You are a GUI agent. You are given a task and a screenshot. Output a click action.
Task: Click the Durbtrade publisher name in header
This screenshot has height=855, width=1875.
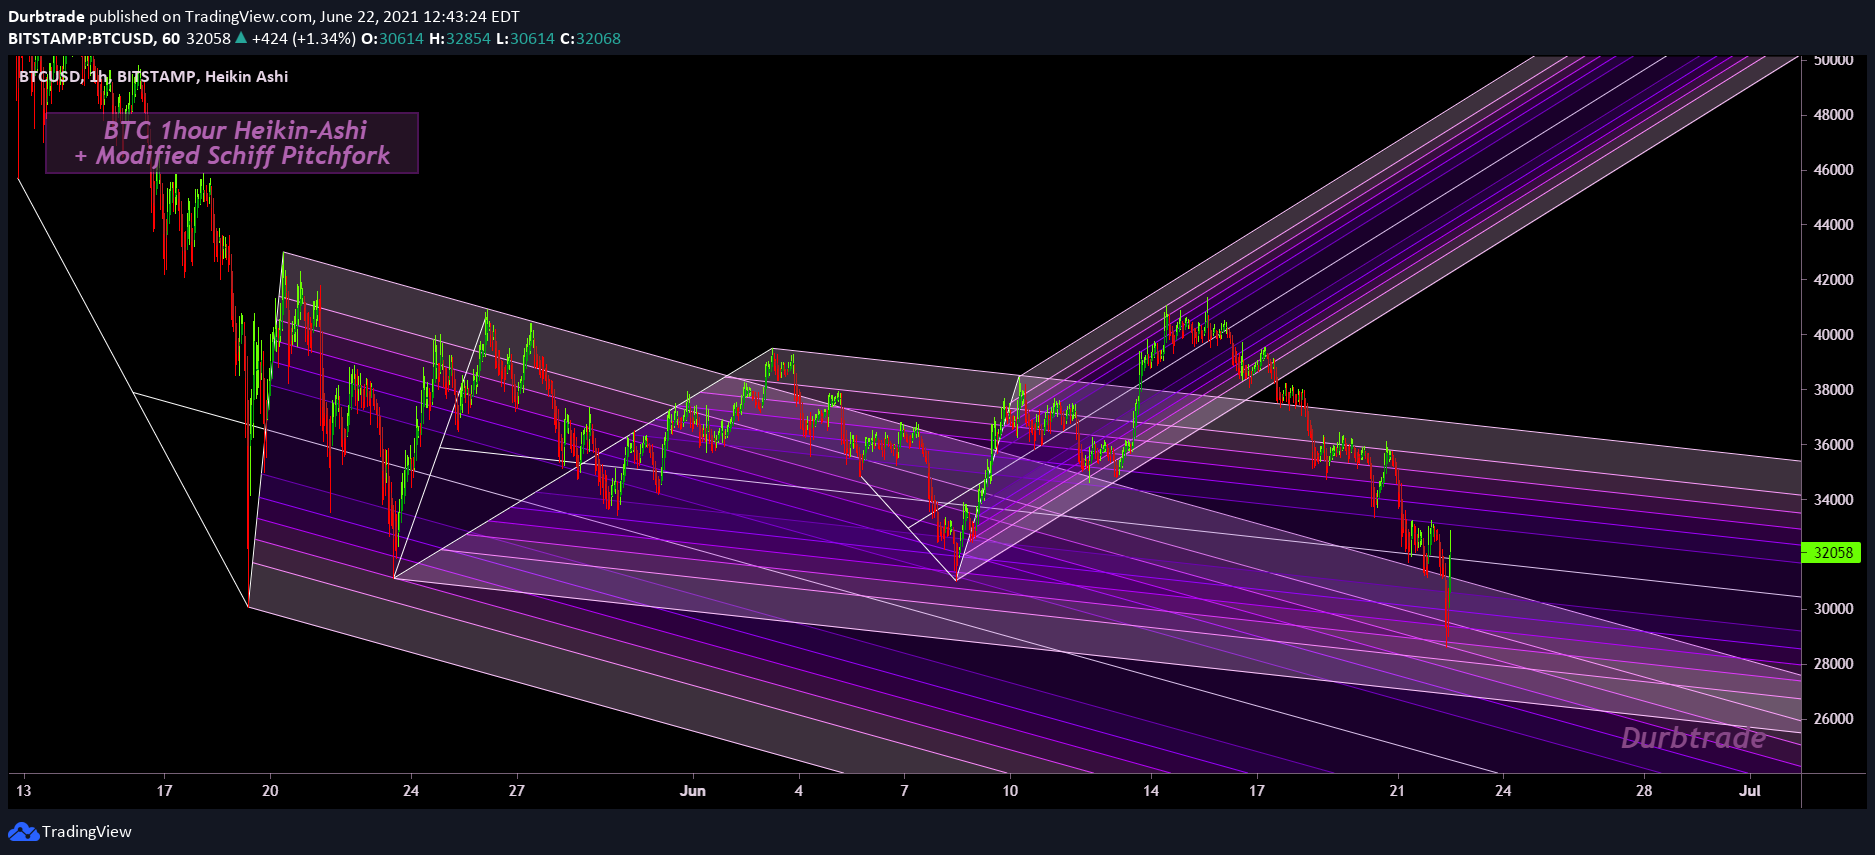pos(46,16)
